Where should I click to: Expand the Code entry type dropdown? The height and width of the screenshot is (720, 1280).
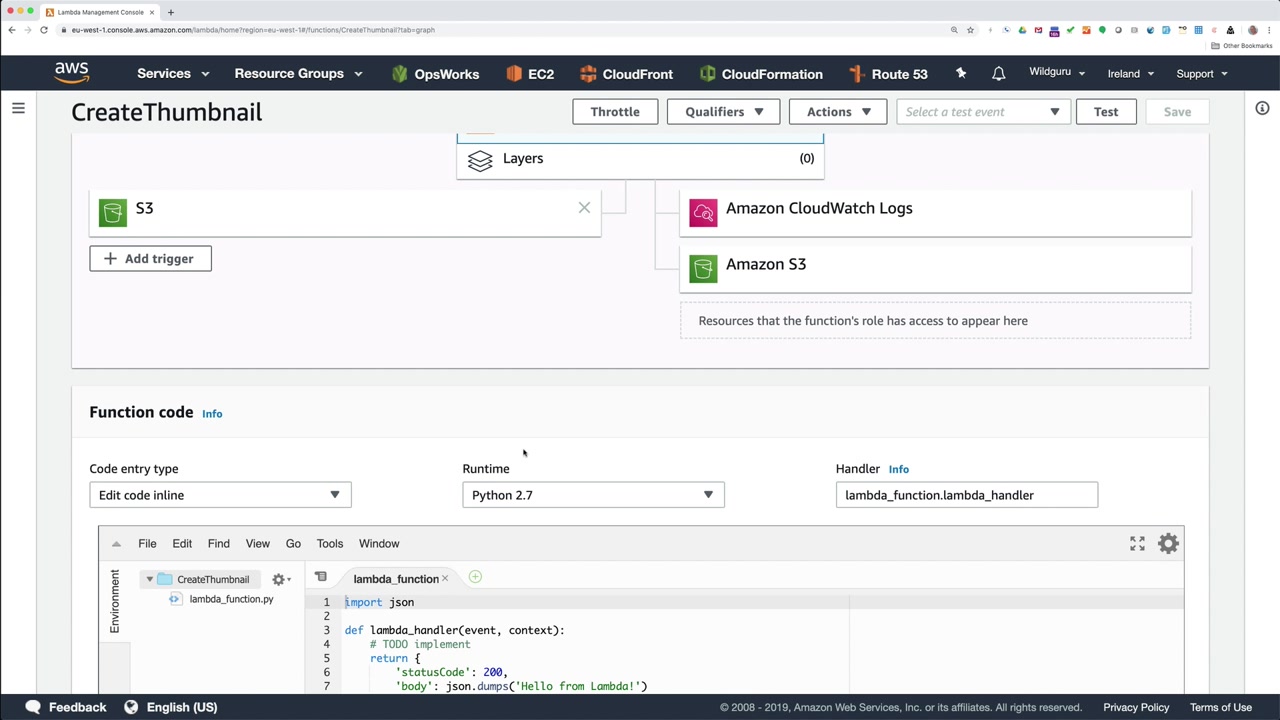point(220,495)
